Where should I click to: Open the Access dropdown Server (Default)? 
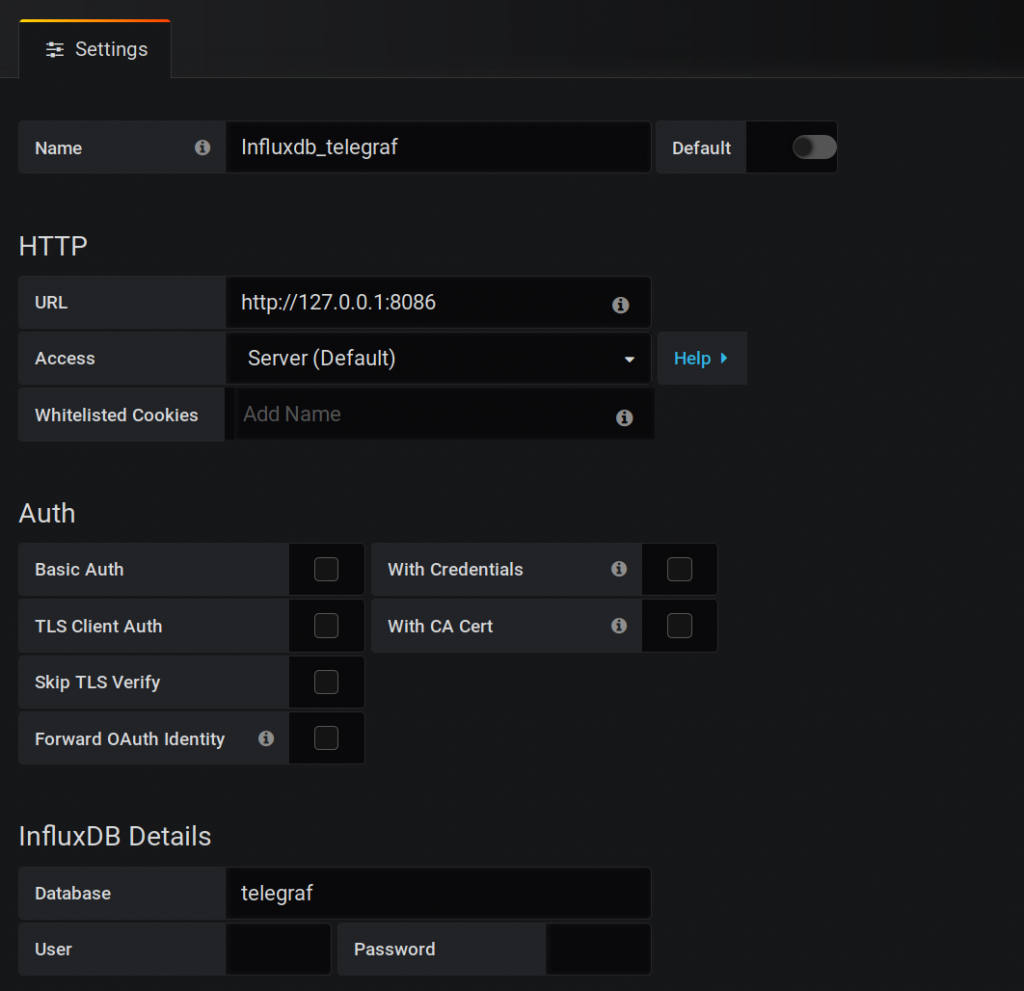pos(438,358)
